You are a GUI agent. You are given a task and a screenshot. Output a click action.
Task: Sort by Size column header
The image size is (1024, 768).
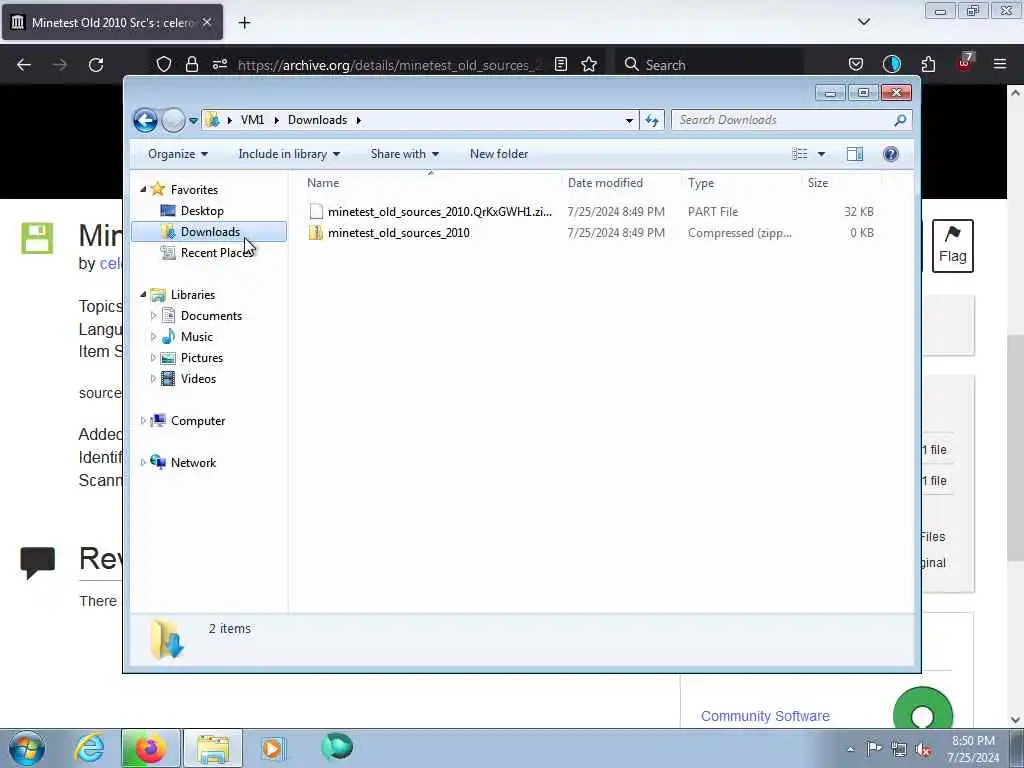[x=842, y=183]
